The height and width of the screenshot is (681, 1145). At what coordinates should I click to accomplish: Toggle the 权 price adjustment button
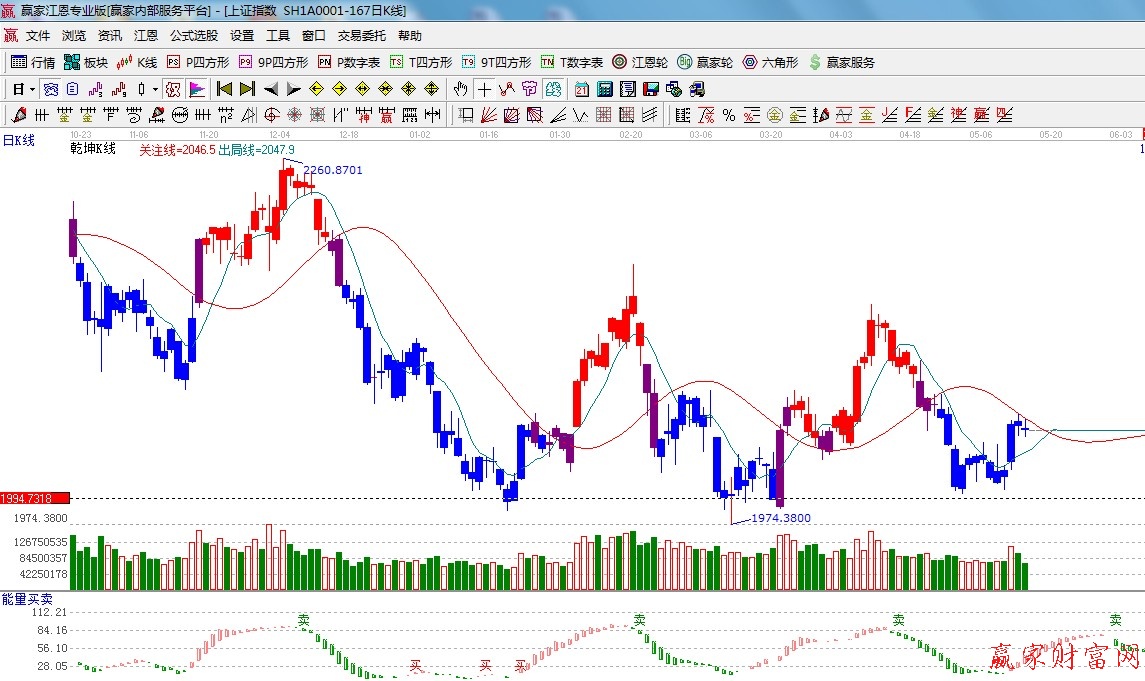(x=172, y=89)
